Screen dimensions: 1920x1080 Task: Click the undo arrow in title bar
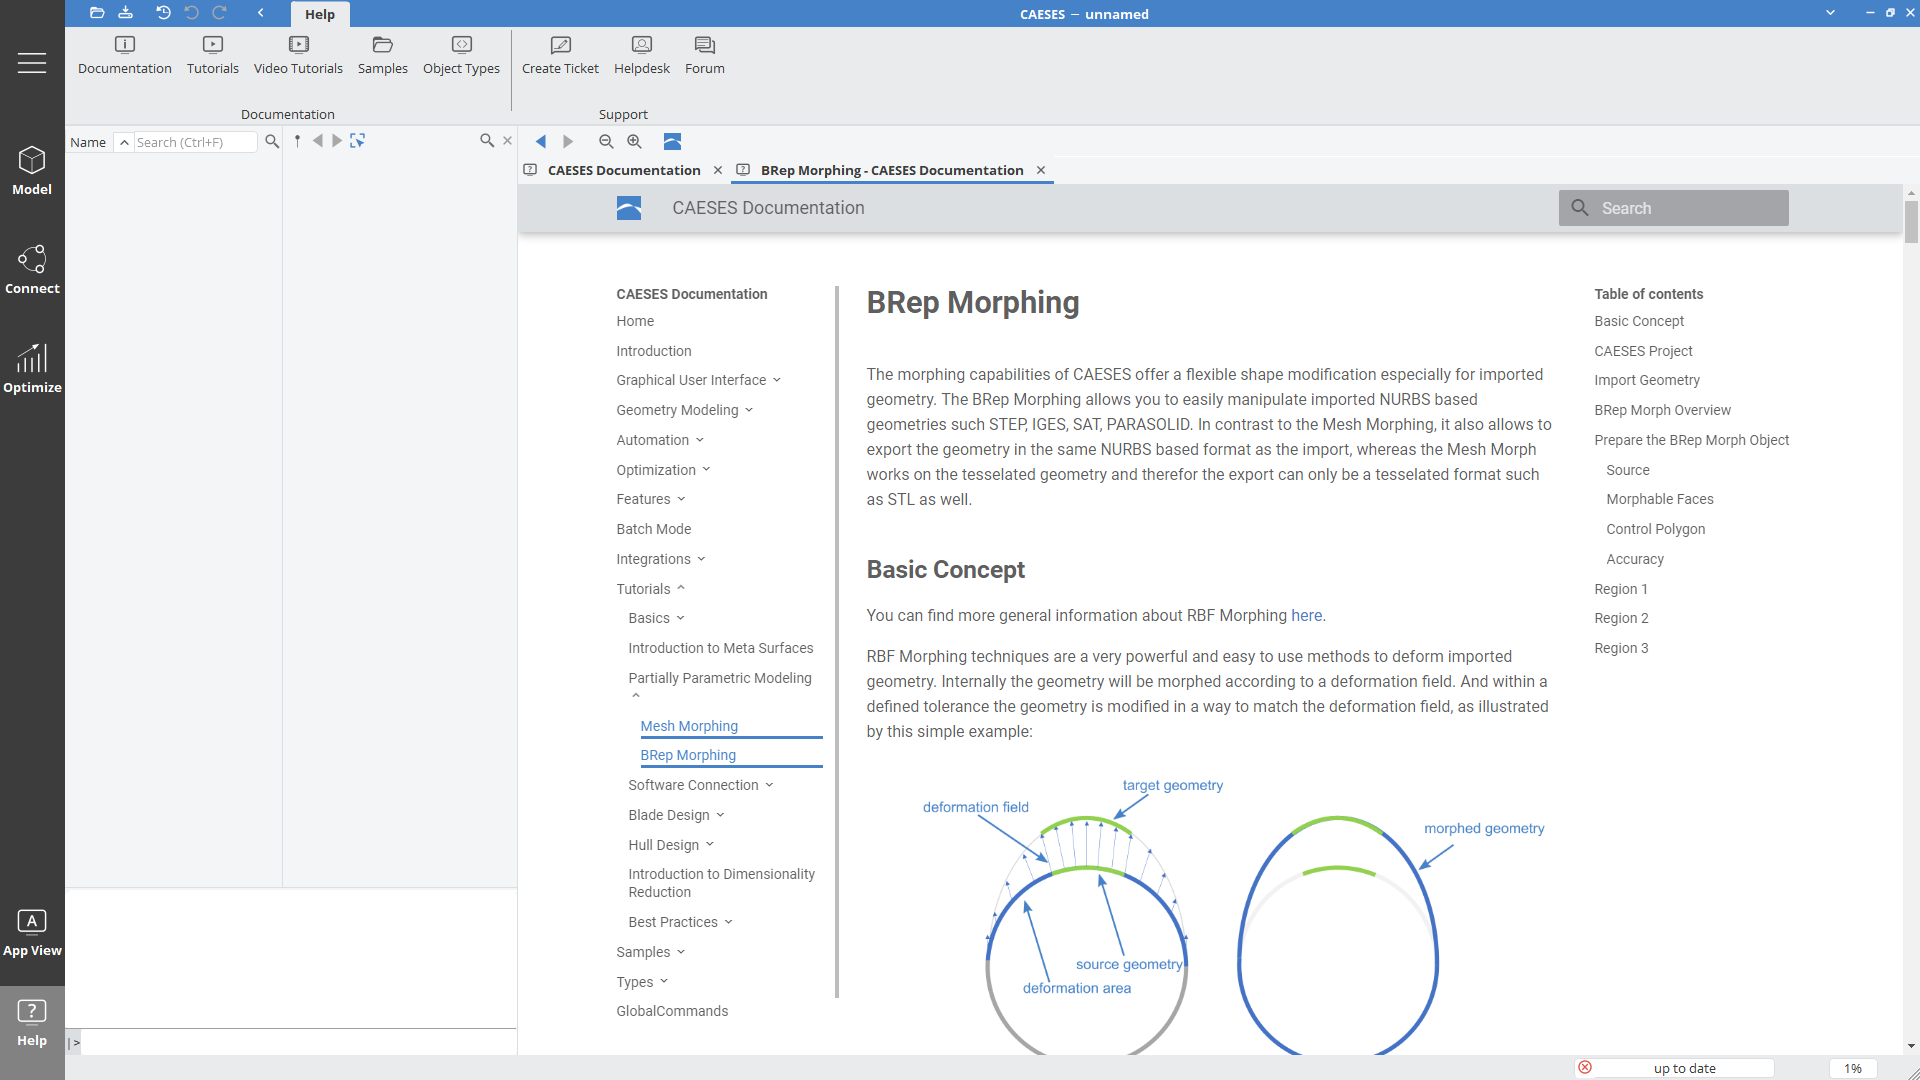click(x=191, y=13)
